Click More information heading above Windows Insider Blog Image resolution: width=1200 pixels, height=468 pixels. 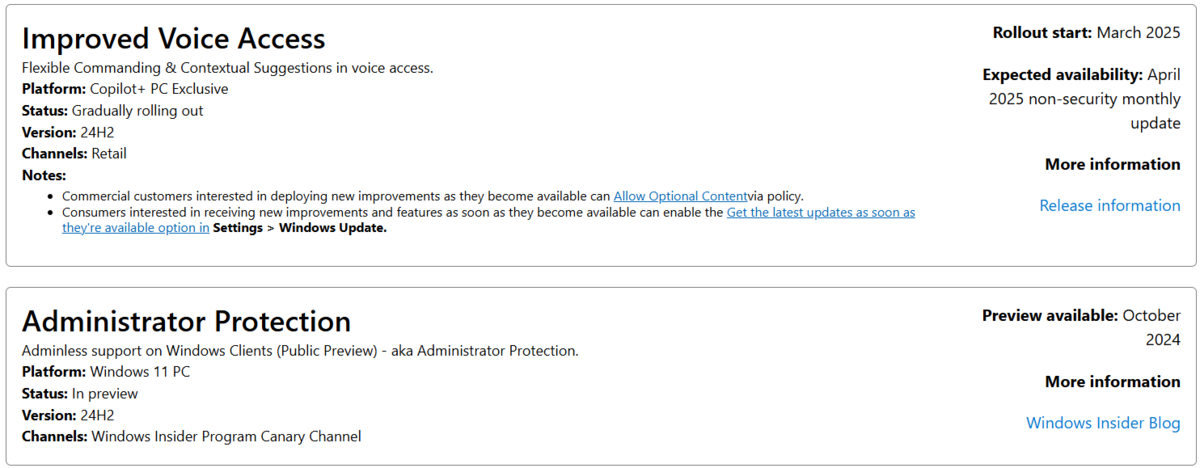pos(1113,382)
